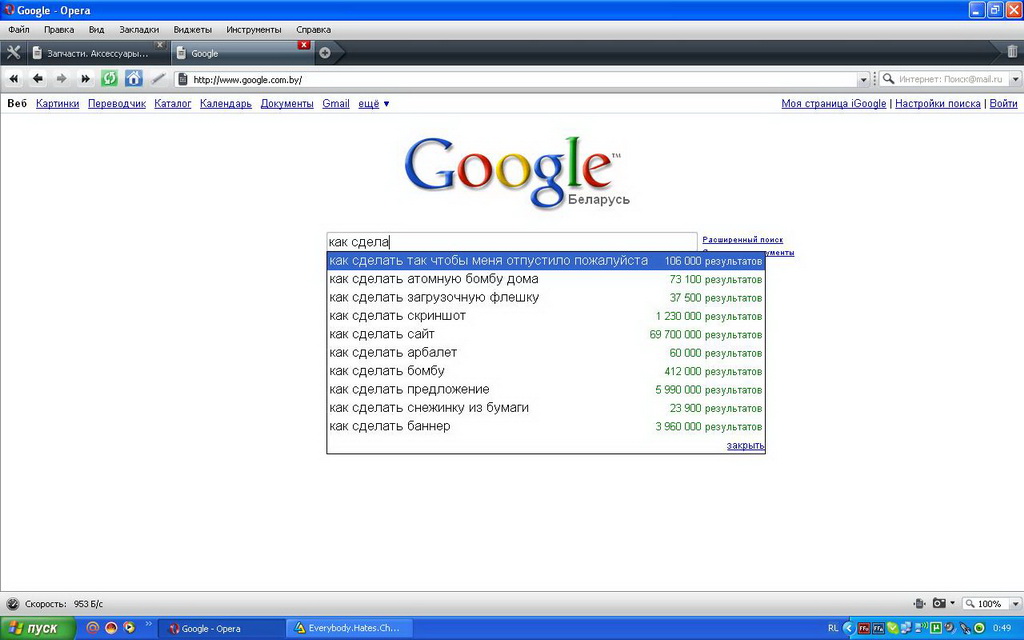The height and width of the screenshot is (640, 1024).
Task: Click the Opera panels wrench icon
Action: [13, 52]
